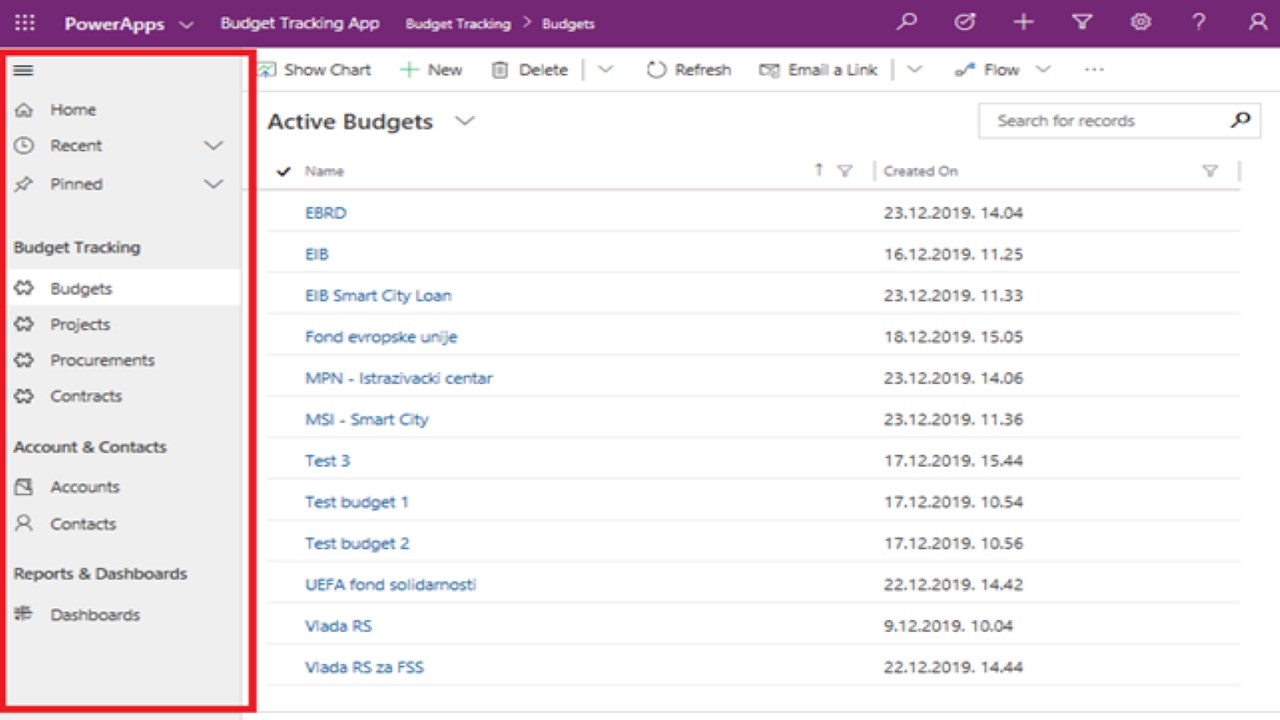The width and height of the screenshot is (1280, 720).
Task: Open the Flow dropdown chevron
Action: 1043,70
